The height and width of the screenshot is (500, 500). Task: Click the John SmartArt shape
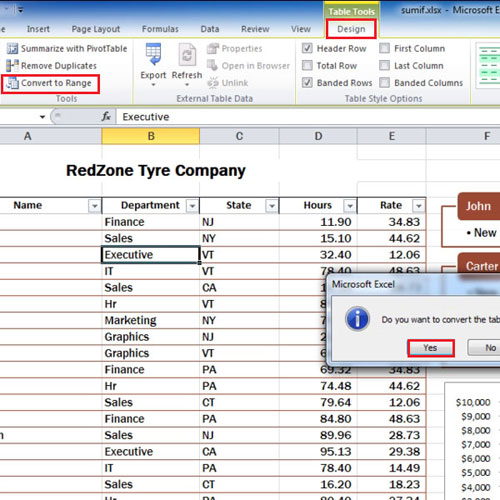click(479, 206)
